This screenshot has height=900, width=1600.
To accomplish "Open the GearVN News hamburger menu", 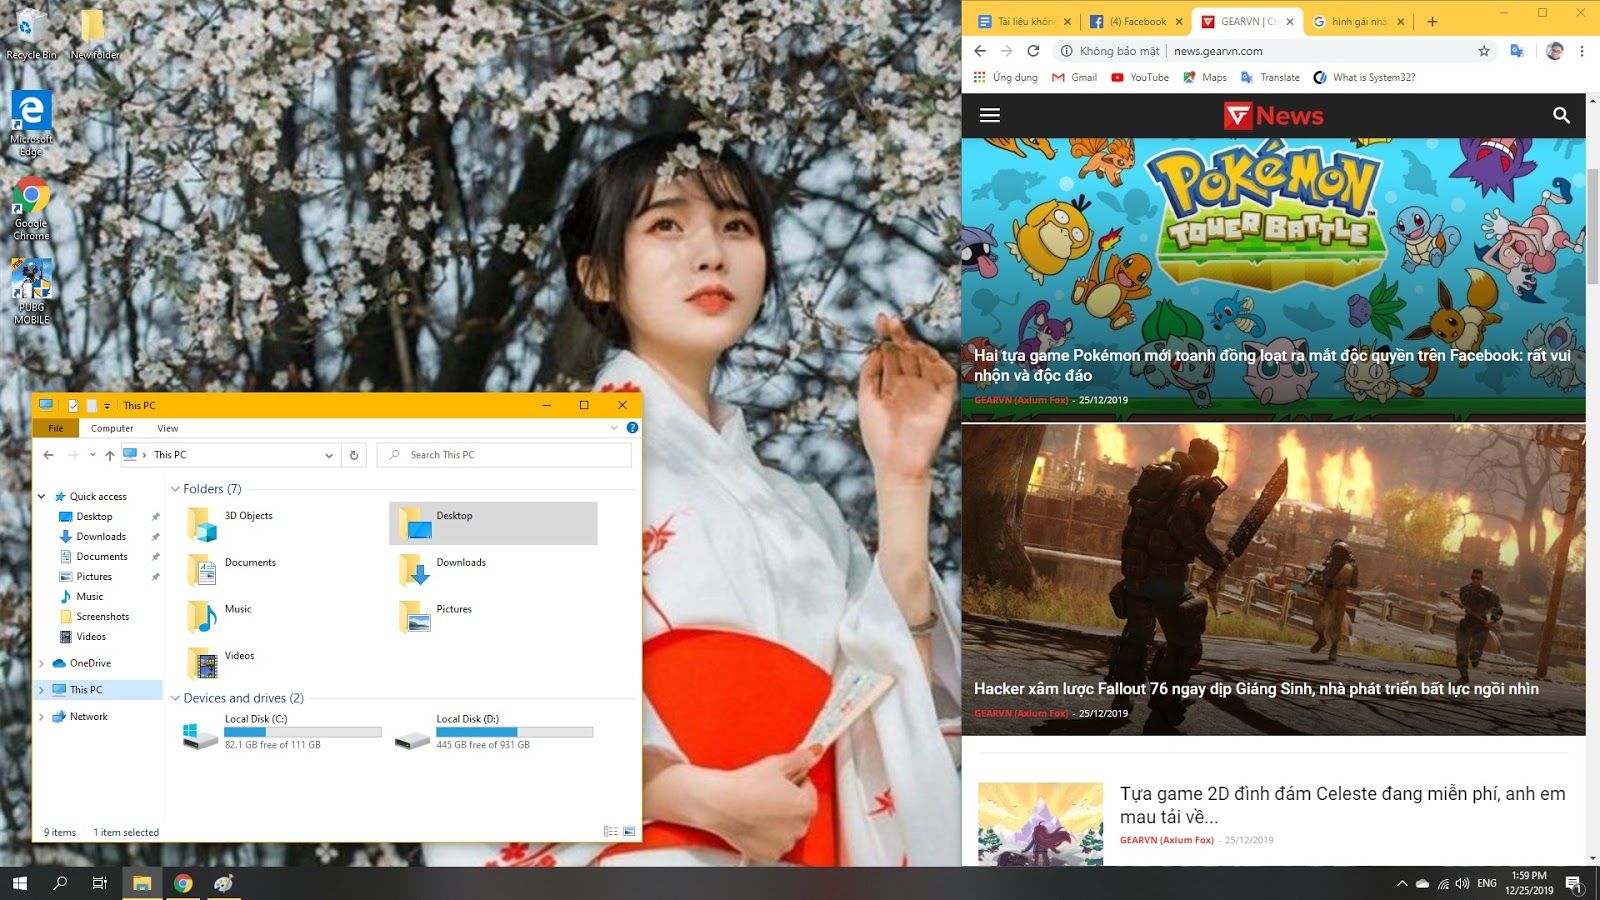I will point(990,115).
